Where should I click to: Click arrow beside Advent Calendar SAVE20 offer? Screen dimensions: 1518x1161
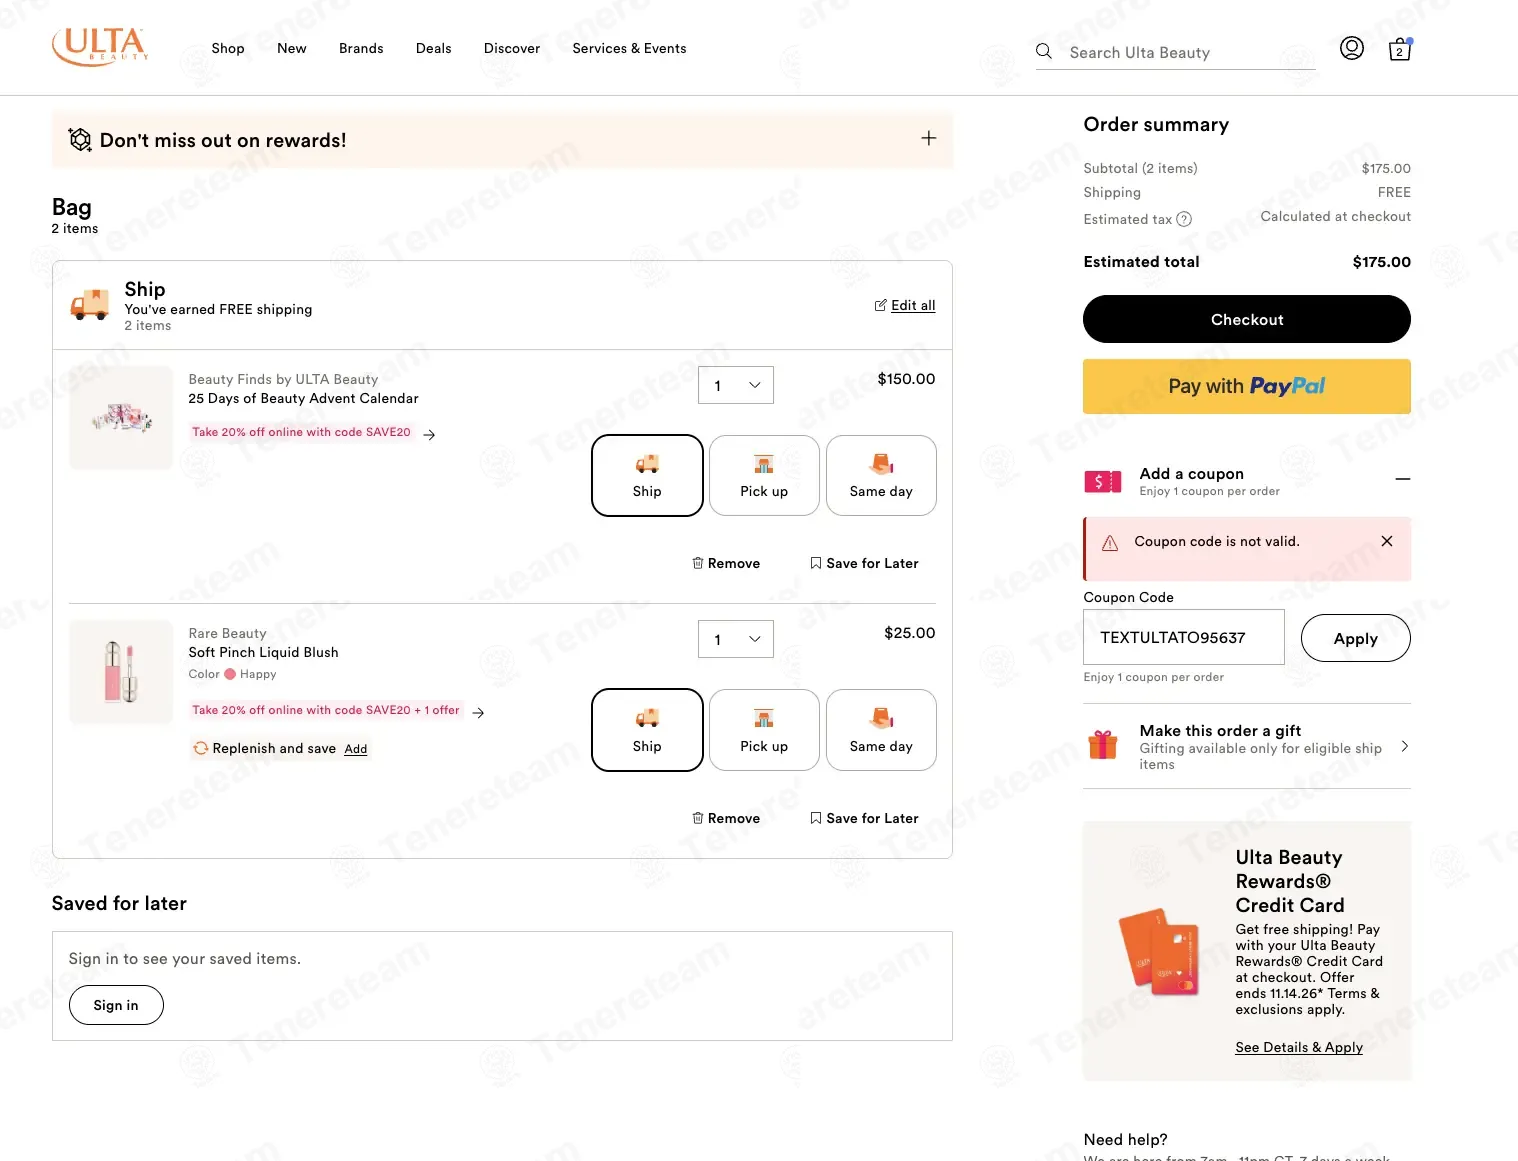click(x=429, y=434)
